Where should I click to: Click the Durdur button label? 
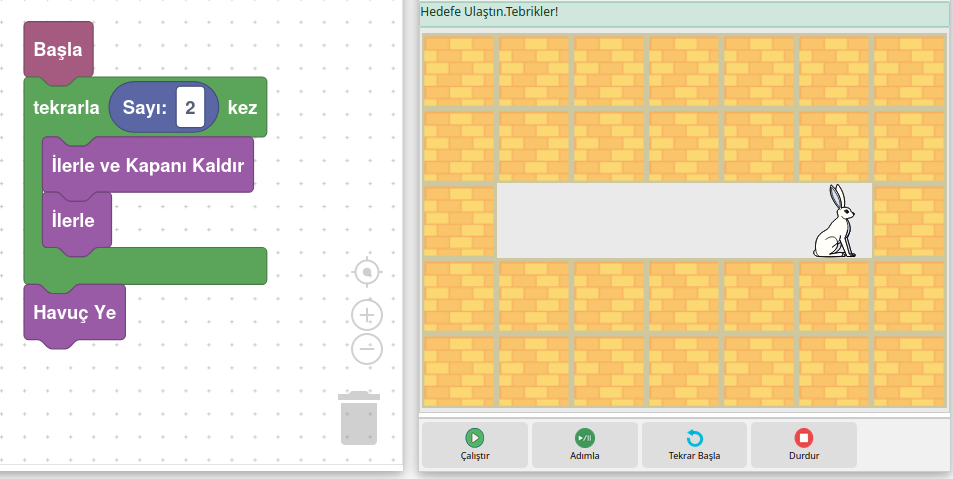pos(804,456)
